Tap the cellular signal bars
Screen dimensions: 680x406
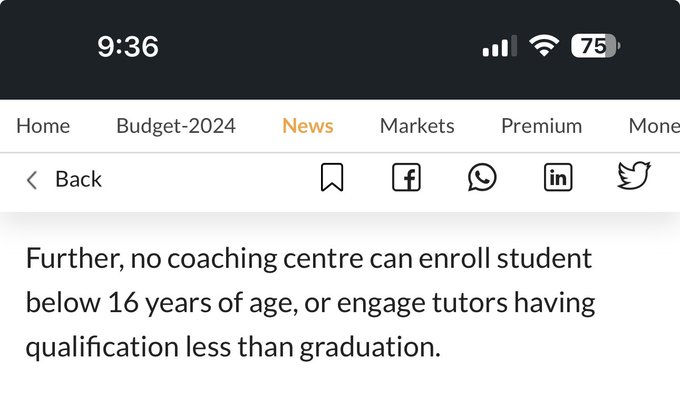pyautogui.click(x=499, y=46)
